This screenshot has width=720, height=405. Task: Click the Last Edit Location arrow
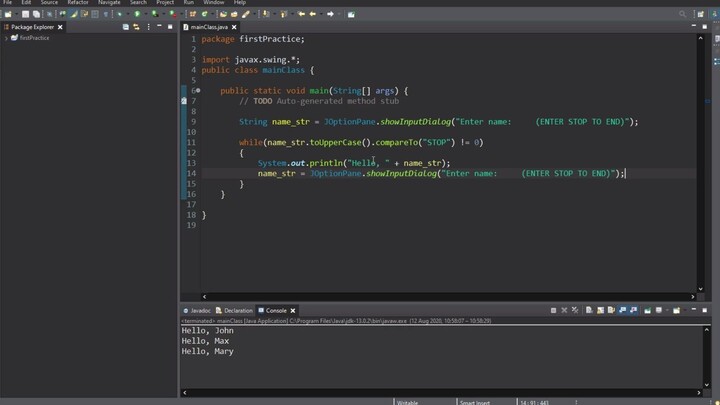coord(301,14)
